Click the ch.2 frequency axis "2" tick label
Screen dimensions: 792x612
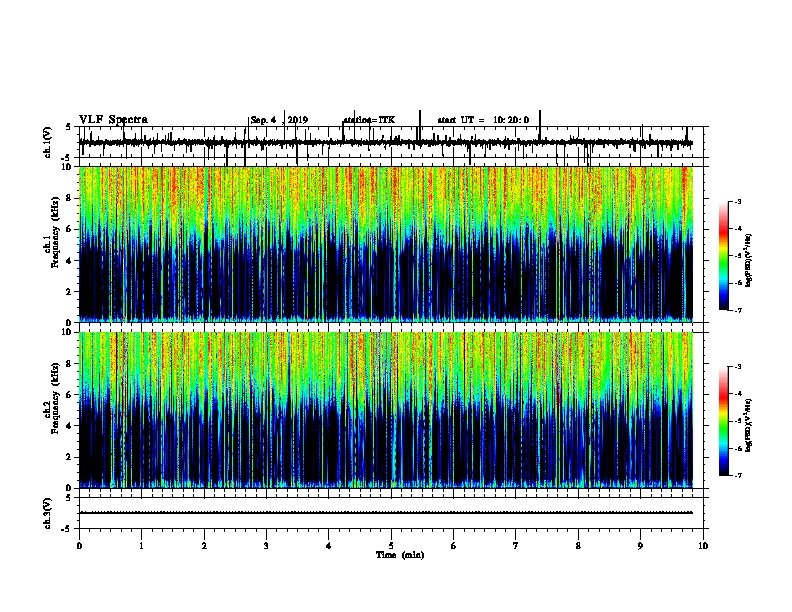[69, 457]
